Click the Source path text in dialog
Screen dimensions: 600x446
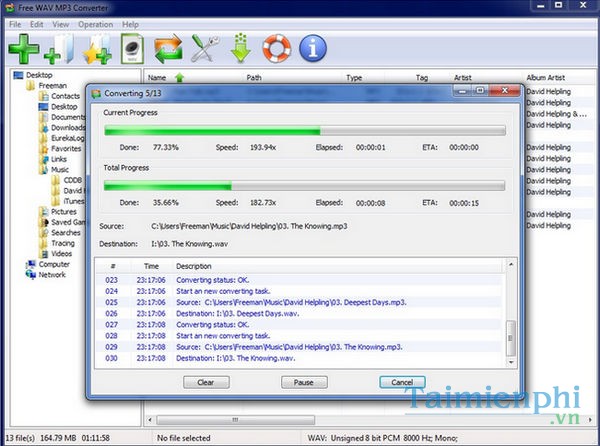pos(249,226)
